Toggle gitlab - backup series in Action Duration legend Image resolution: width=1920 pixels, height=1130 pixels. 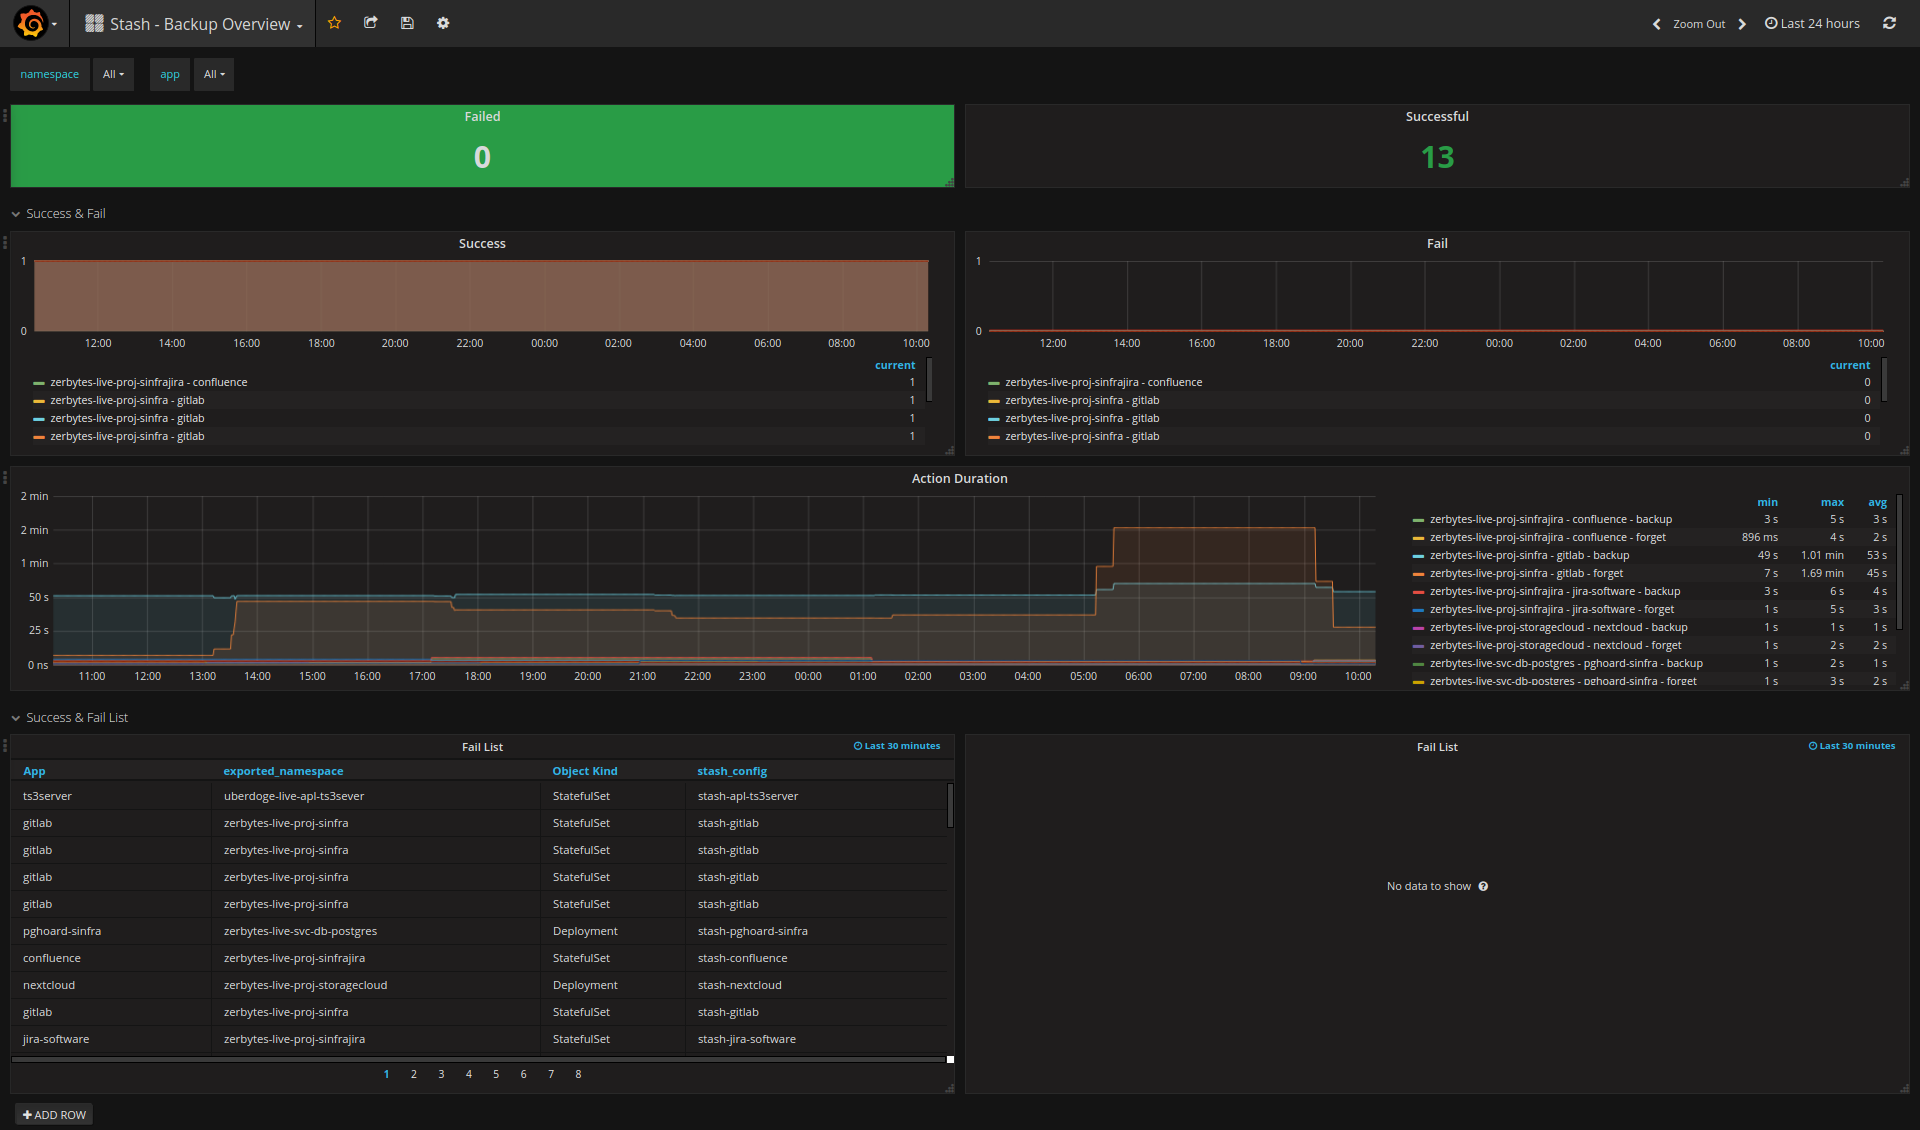click(x=1529, y=555)
